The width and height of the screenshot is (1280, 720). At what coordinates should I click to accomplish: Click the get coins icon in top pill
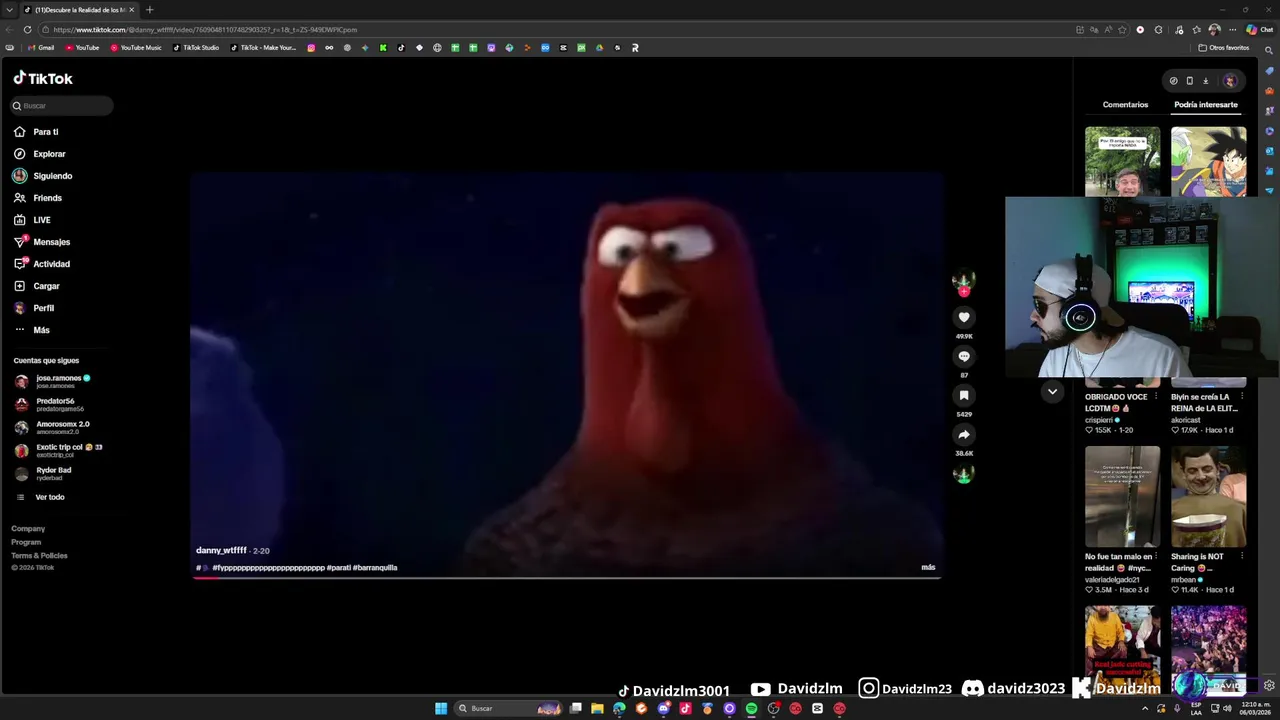click(1173, 81)
